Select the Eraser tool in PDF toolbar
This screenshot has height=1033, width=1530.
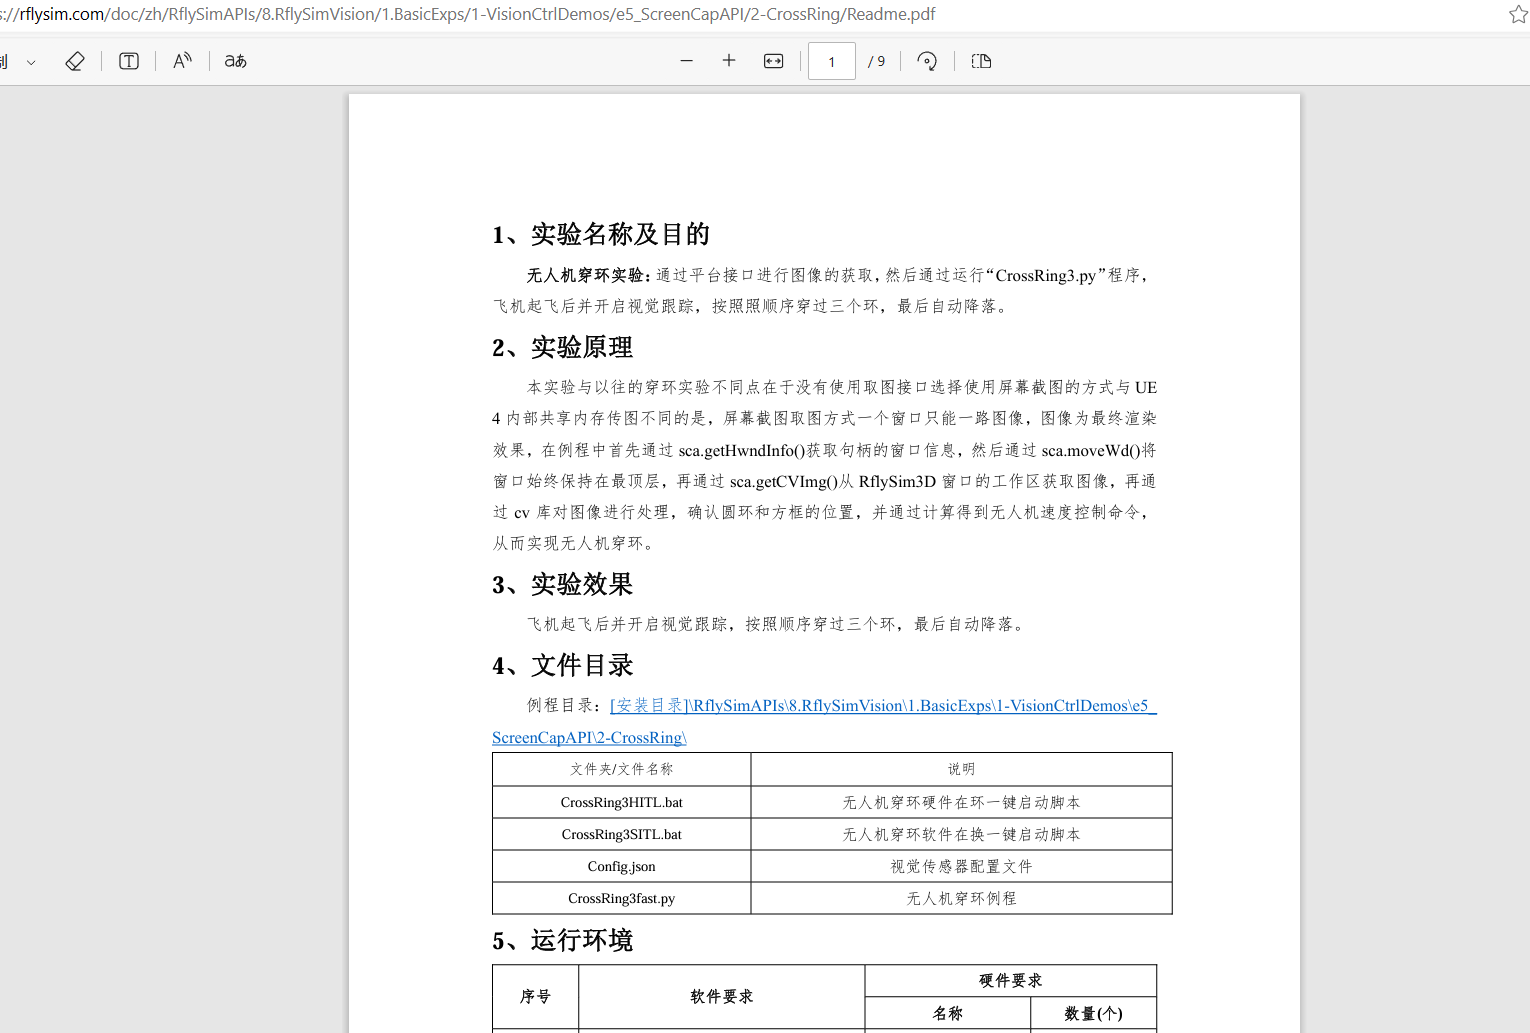click(75, 61)
